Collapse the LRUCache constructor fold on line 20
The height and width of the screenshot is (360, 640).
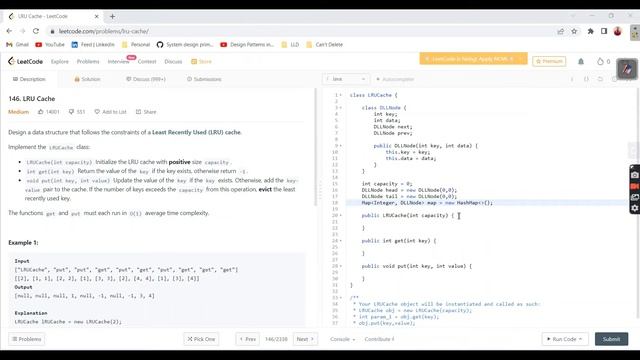(x=341, y=215)
